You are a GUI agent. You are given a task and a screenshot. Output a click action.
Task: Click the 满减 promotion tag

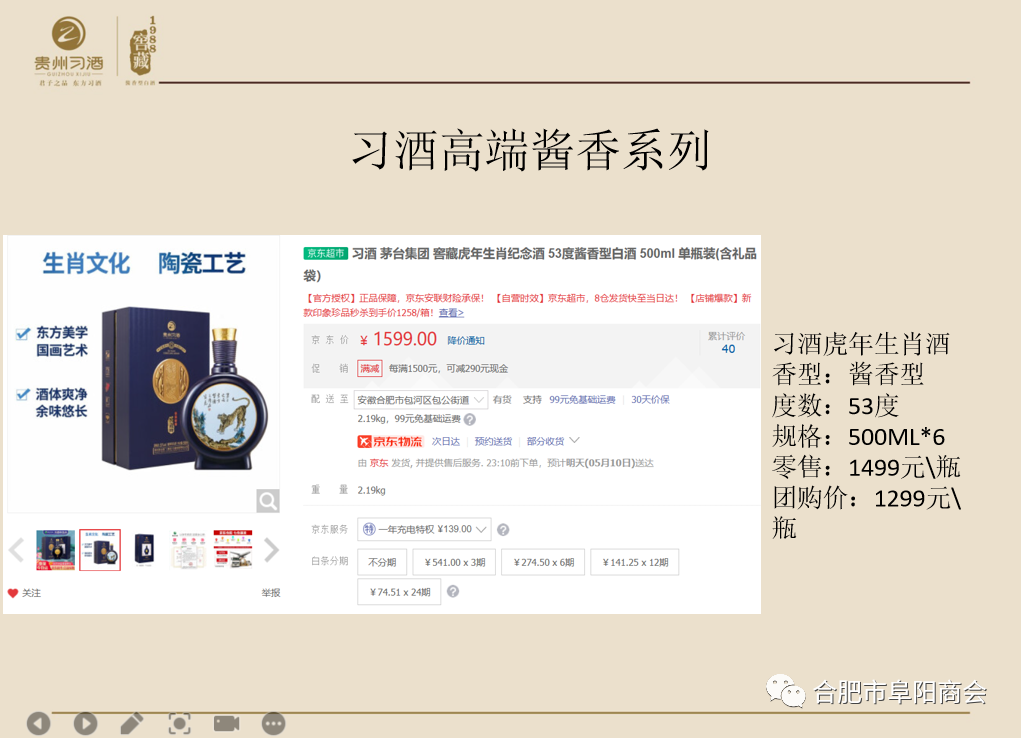[x=370, y=369]
